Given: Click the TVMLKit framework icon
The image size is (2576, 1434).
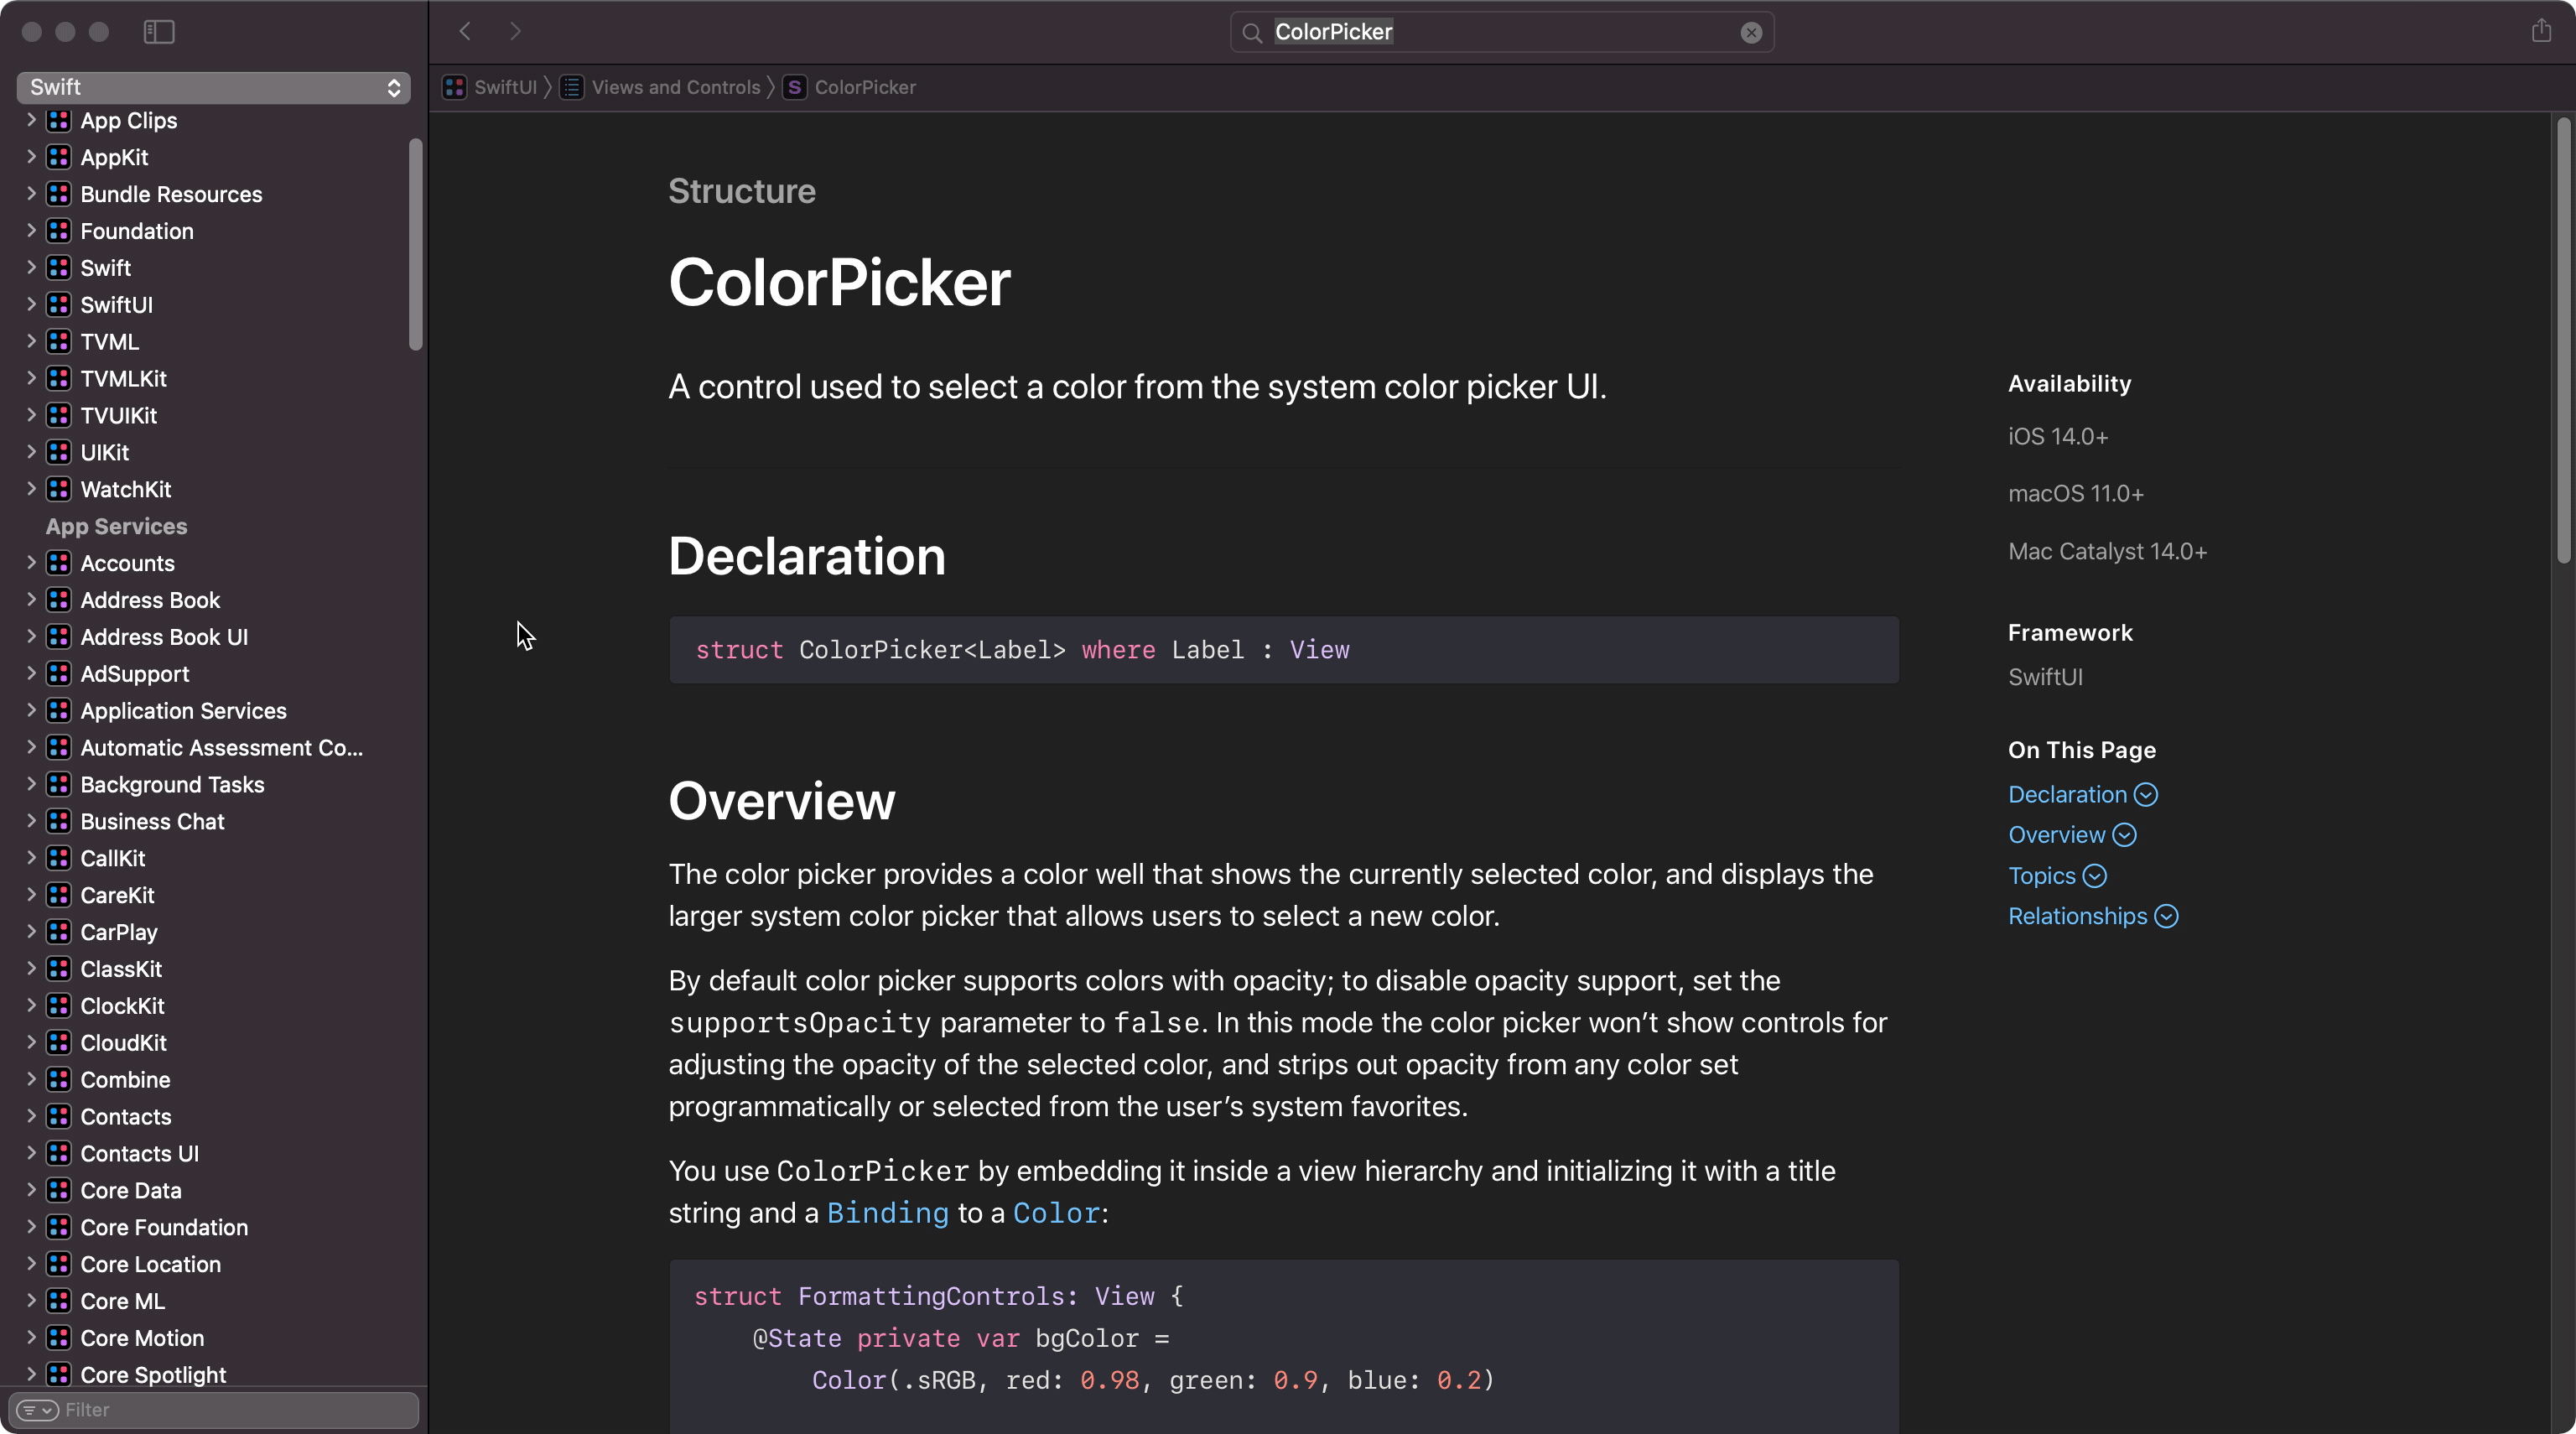Looking at the screenshot, I should point(59,379).
